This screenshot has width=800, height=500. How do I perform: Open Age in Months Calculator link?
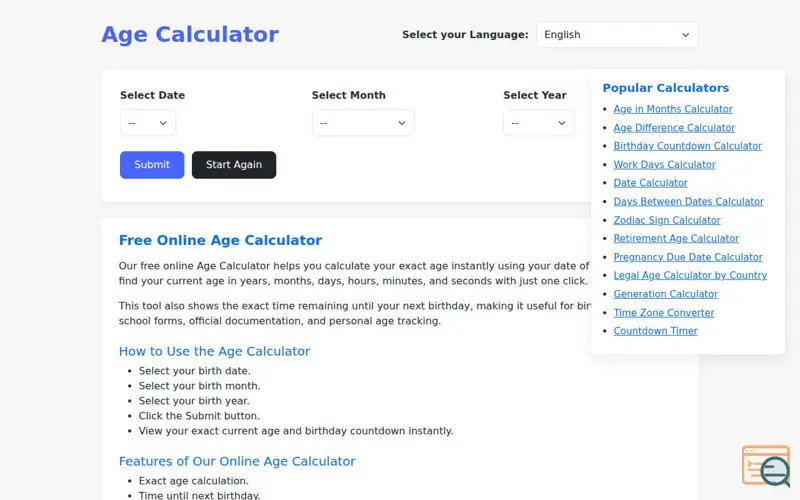[x=673, y=109]
